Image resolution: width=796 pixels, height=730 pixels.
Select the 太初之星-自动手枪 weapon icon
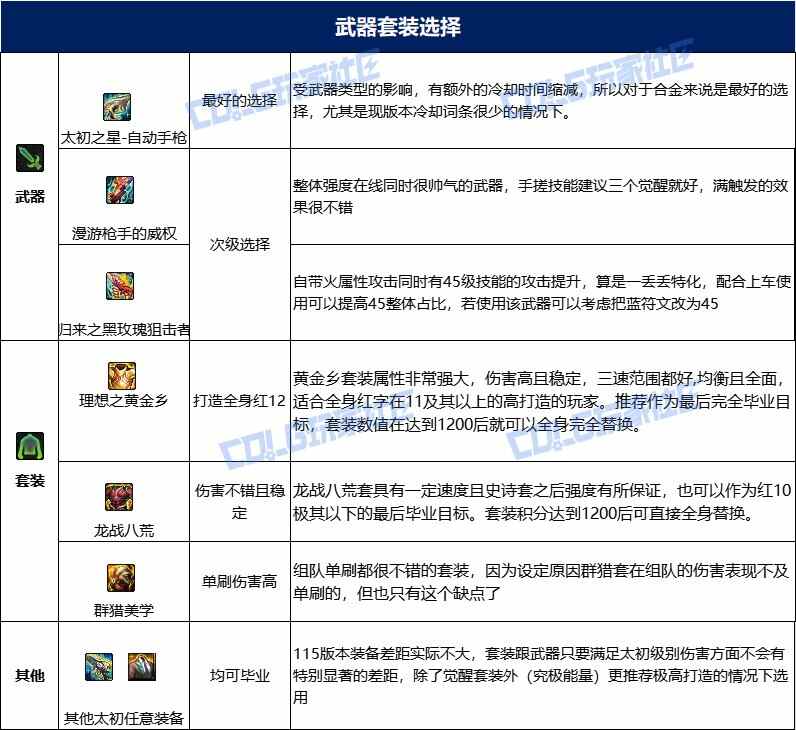point(117,107)
